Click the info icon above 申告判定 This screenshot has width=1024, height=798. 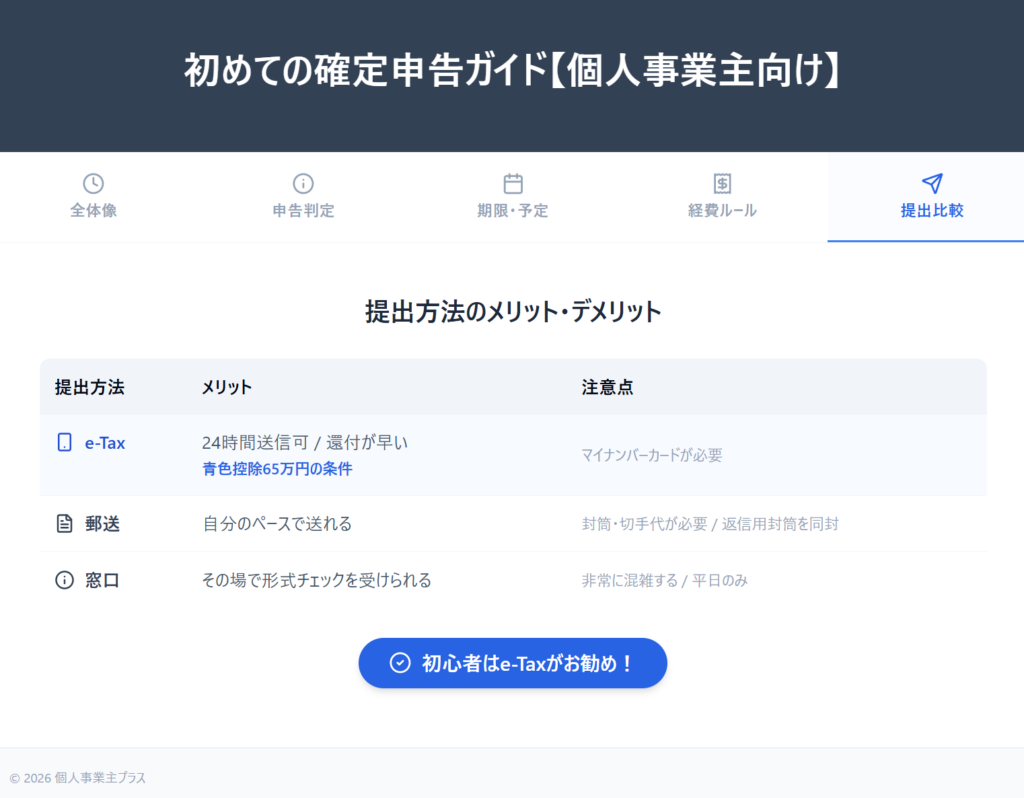[x=302, y=183]
